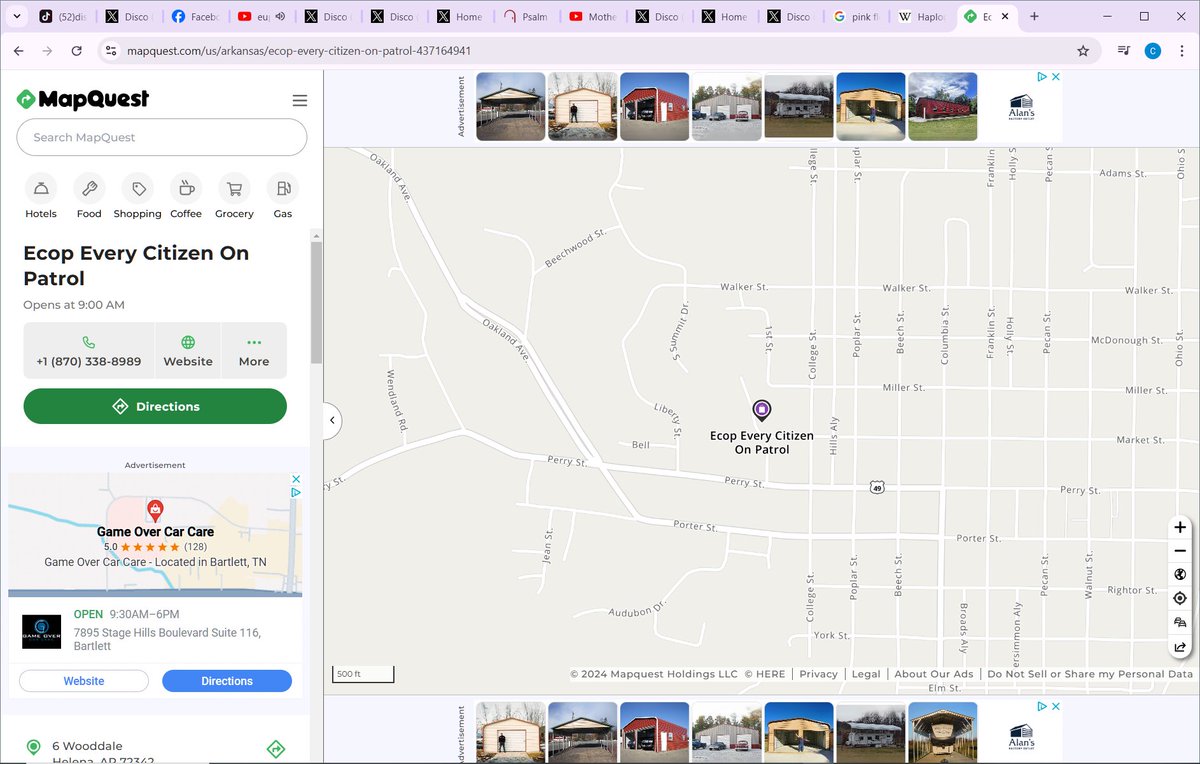Click the purple Ecop map pin

point(762,410)
